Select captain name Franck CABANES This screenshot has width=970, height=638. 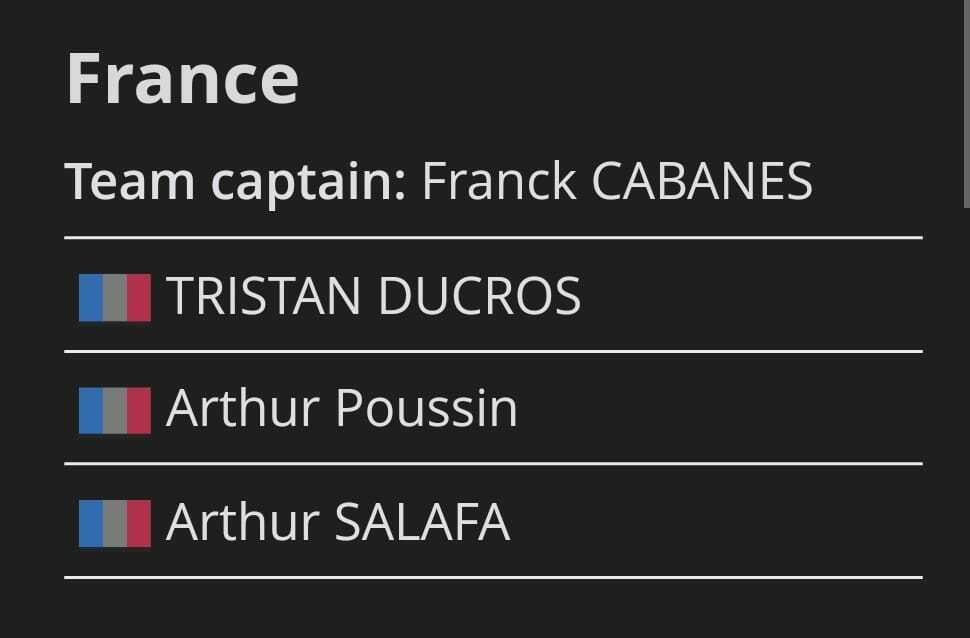point(617,182)
